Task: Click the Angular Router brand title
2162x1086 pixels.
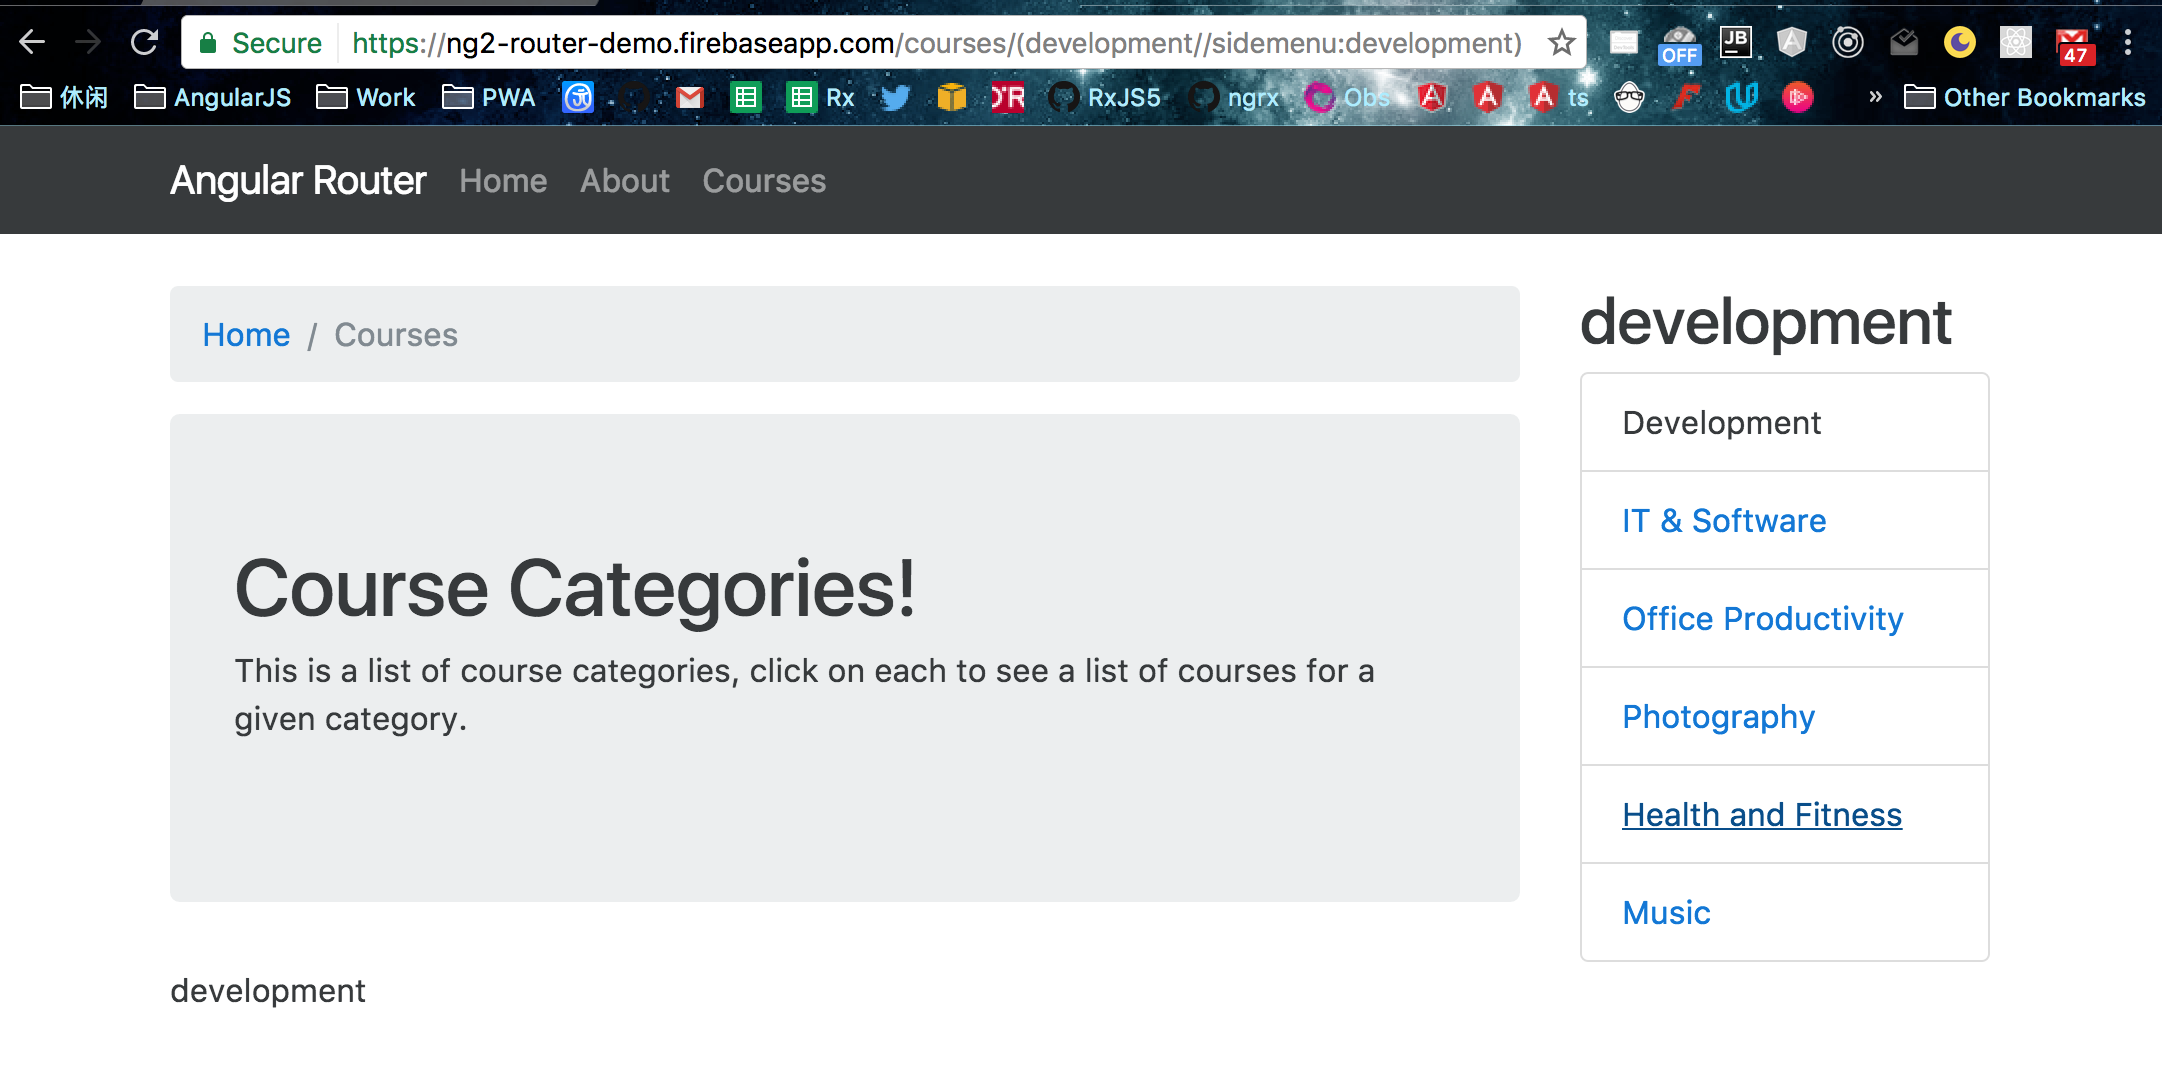Action: click(x=298, y=181)
